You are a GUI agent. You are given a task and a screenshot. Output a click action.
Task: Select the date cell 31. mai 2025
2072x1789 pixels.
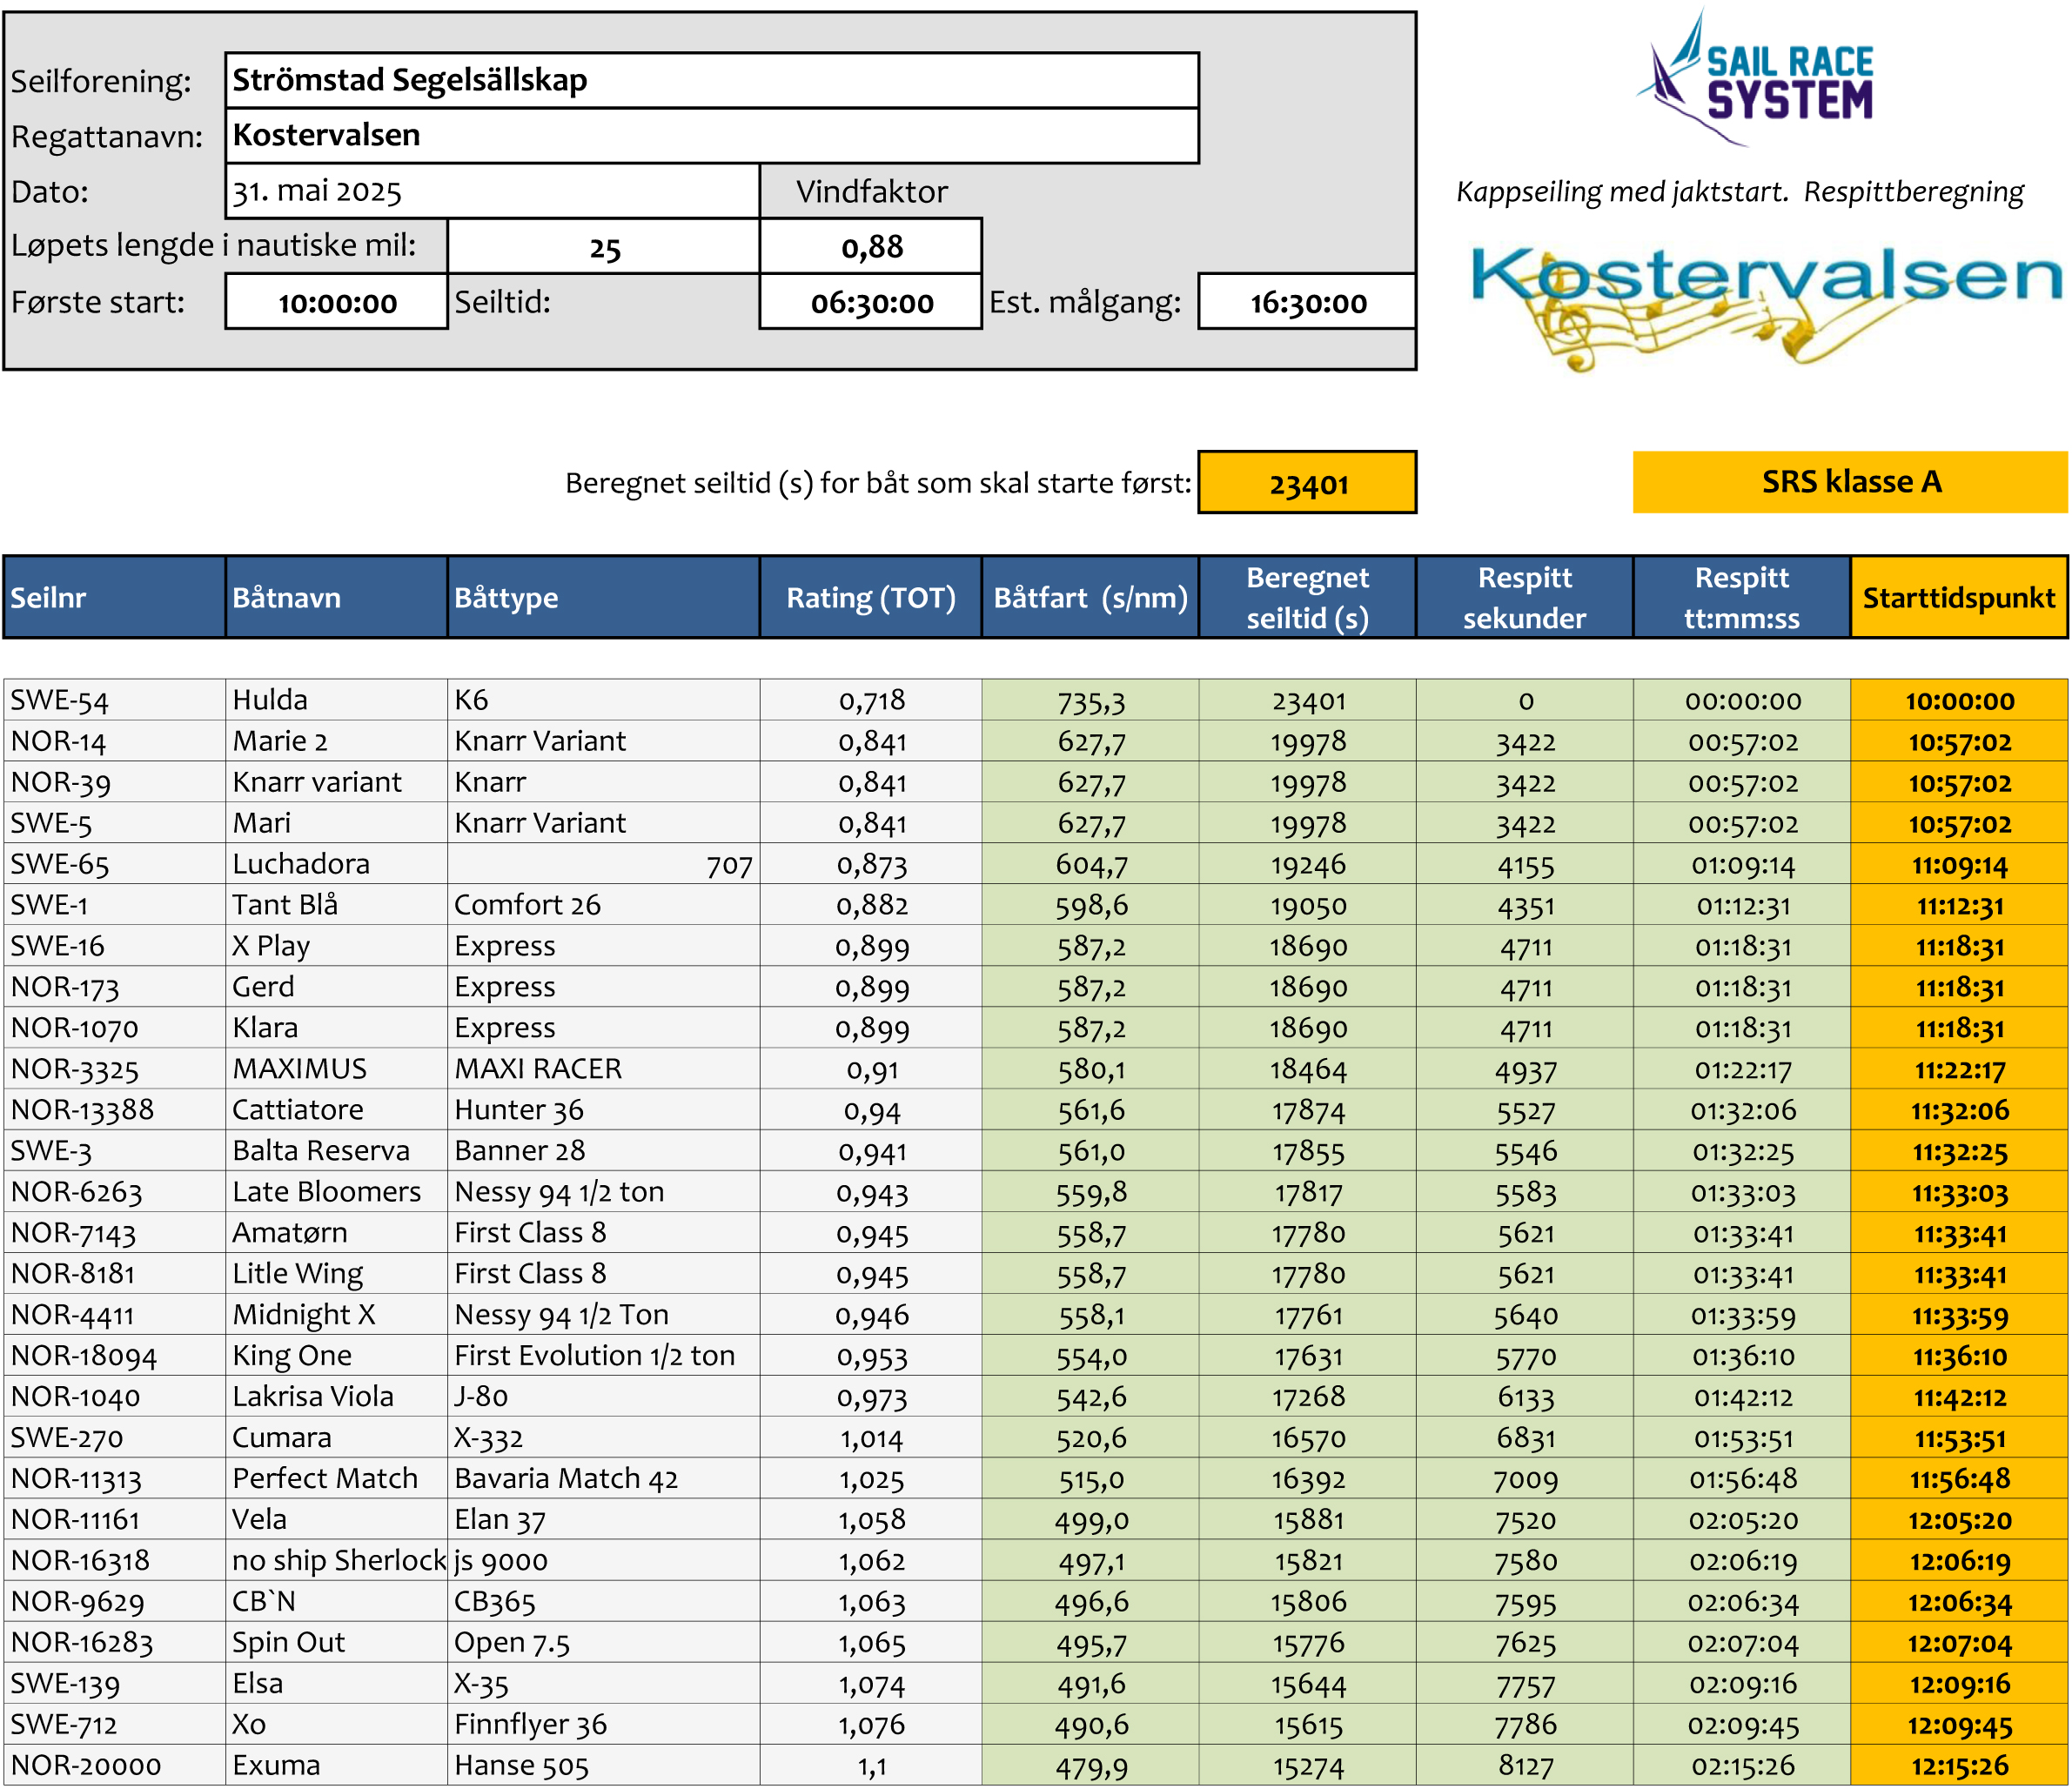[493, 191]
